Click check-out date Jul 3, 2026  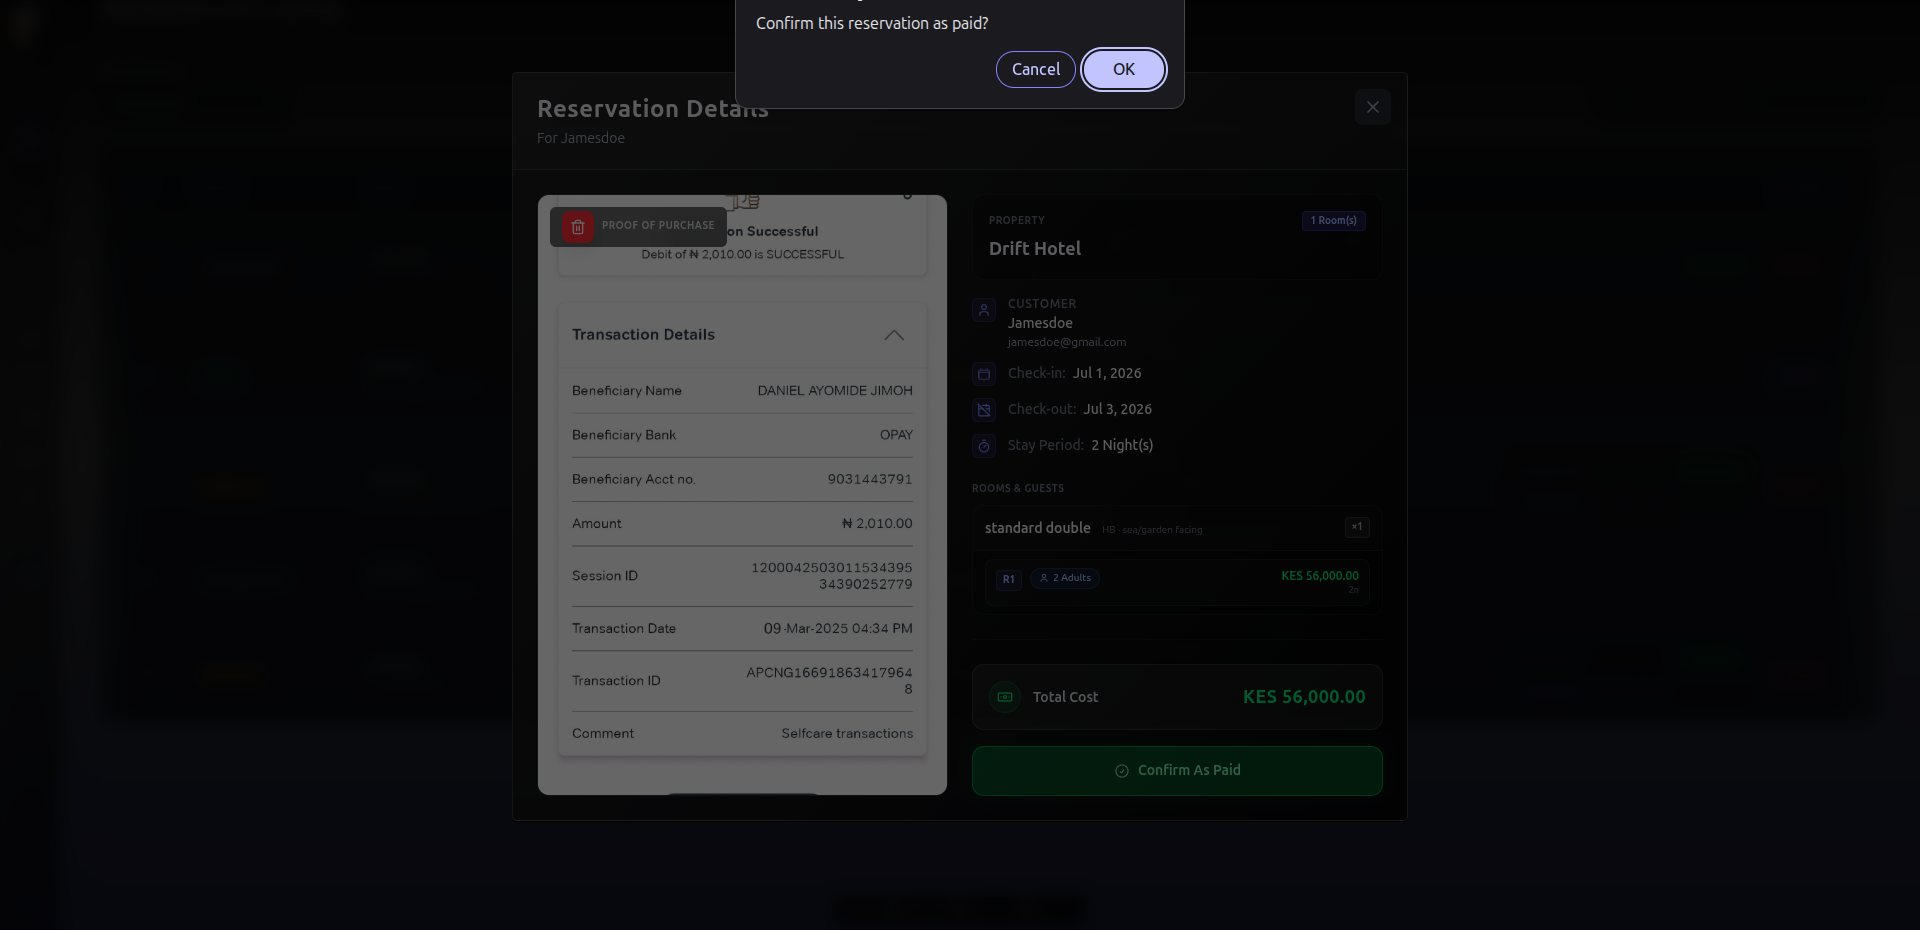(x=1118, y=409)
